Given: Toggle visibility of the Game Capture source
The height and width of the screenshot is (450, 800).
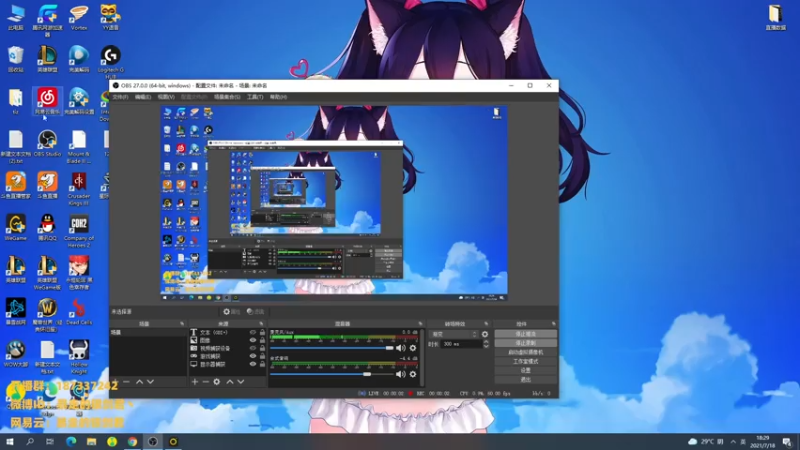Looking at the screenshot, I should pos(253,356).
